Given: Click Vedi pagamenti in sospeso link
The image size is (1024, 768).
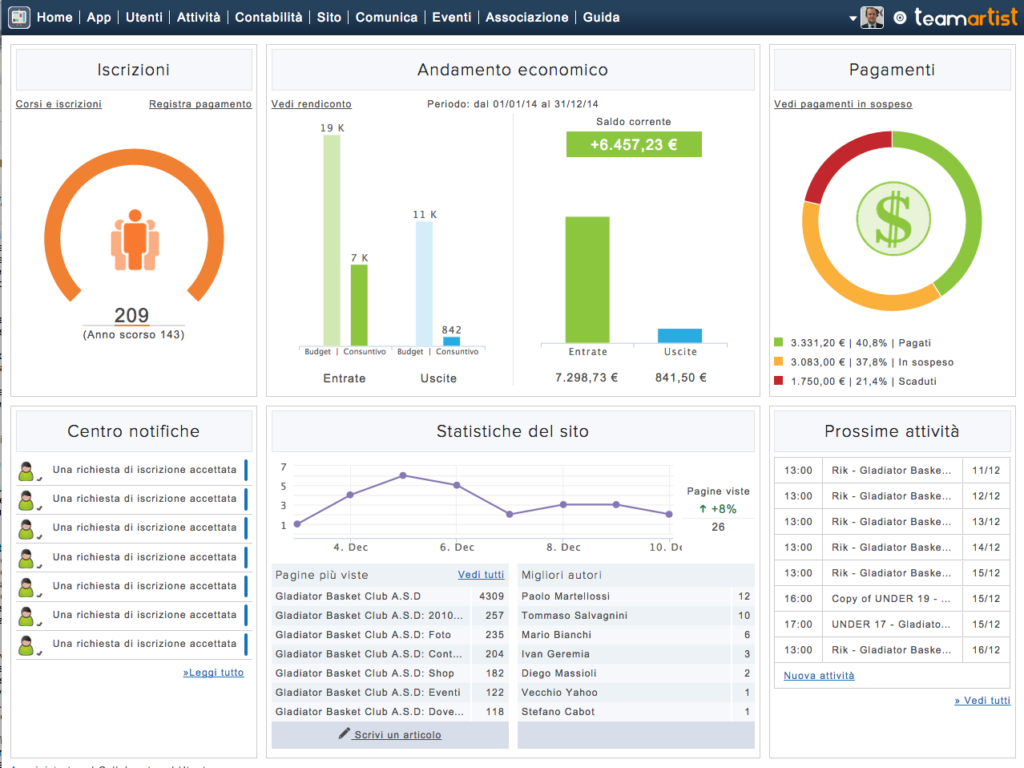Looking at the screenshot, I should (x=843, y=104).
